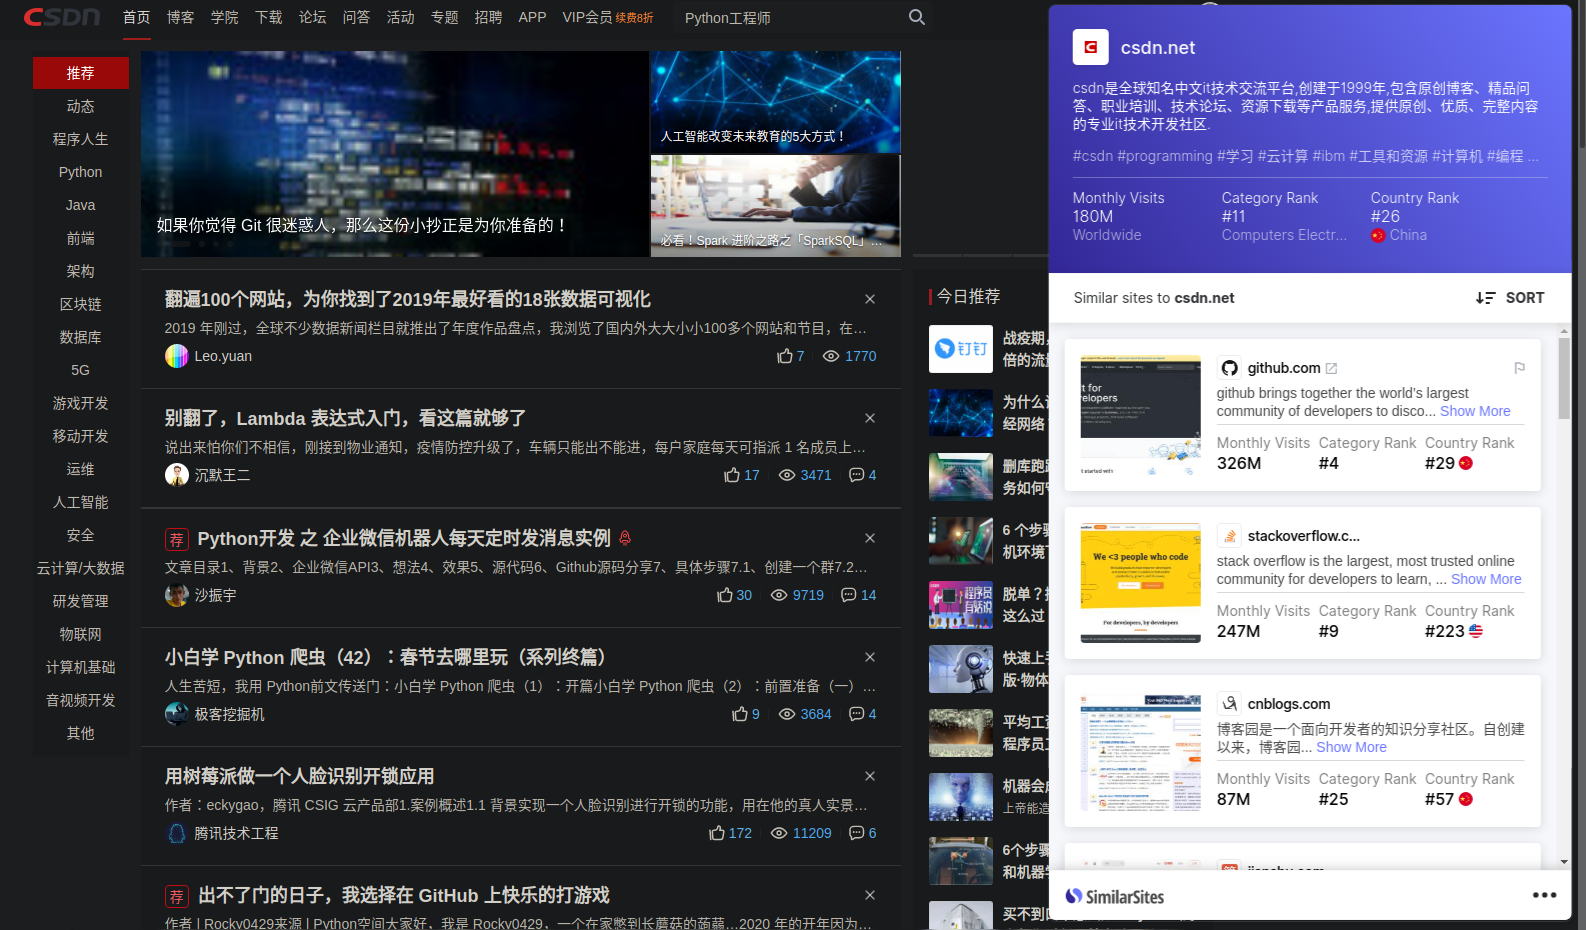This screenshot has width=1586, height=930.
Task: Click SORT button in similar sites
Action: 1510,298
